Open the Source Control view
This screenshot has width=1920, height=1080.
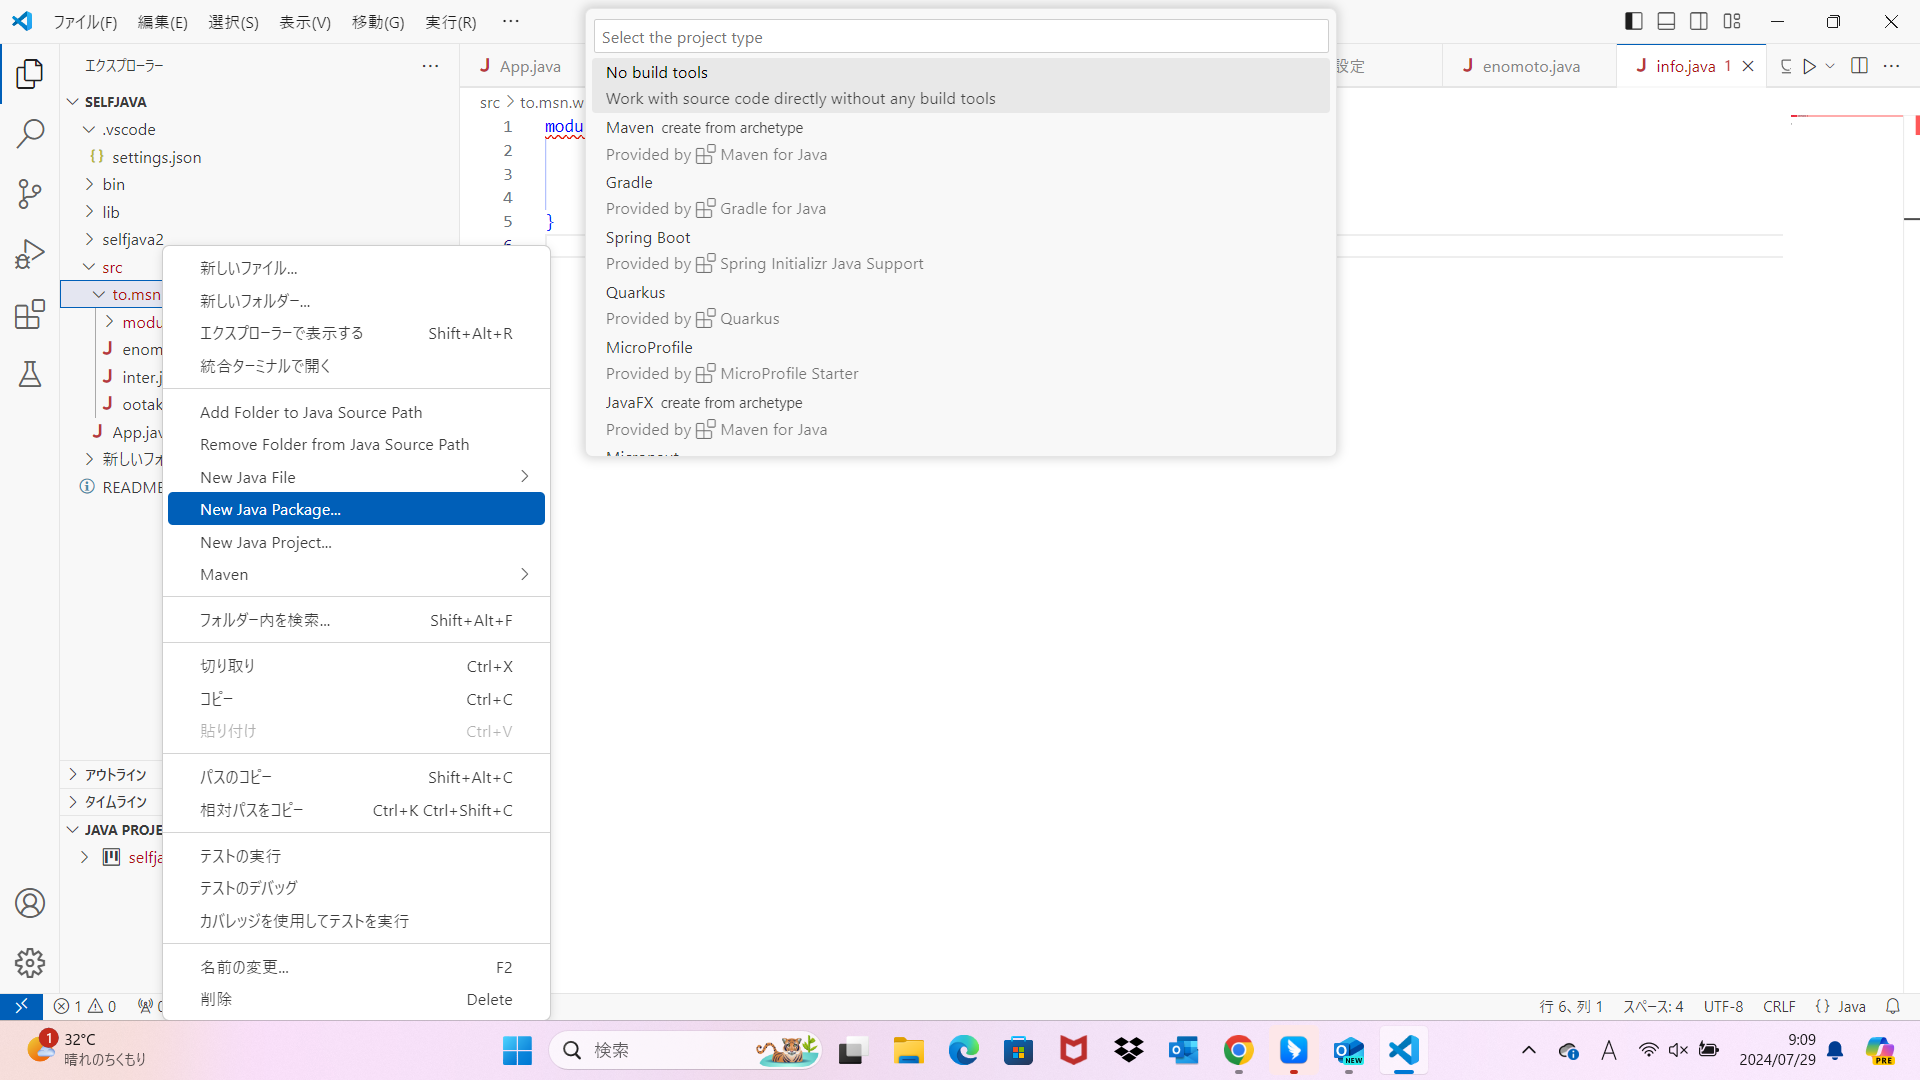click(30, 193)
